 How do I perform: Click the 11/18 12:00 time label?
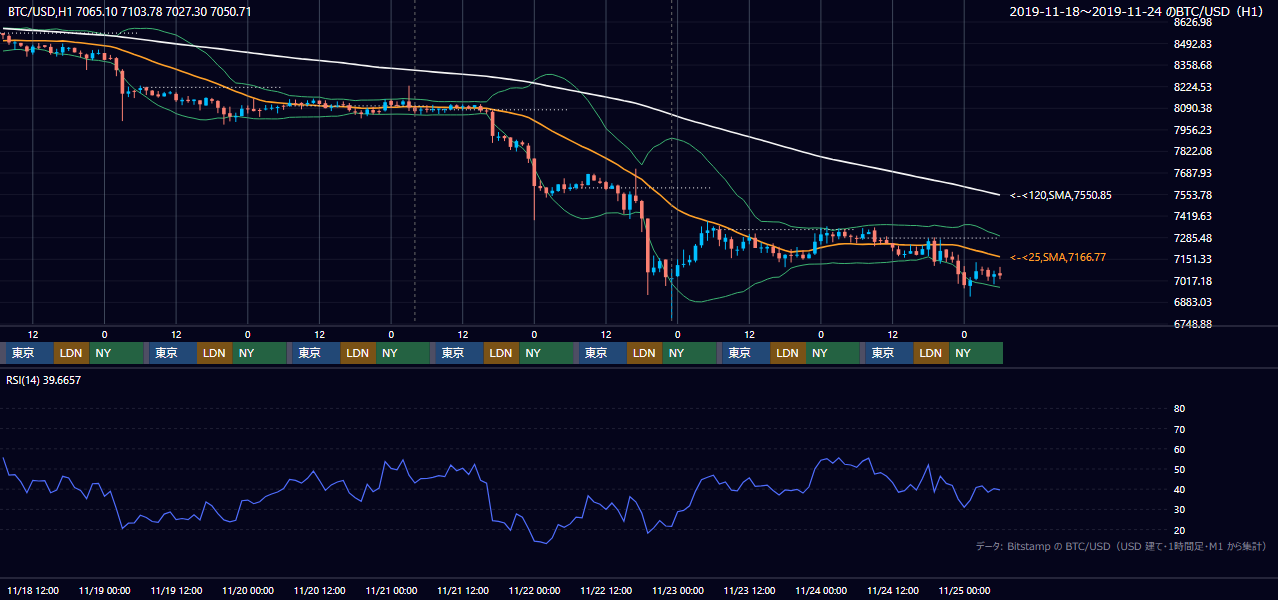(x=33, y=590)
